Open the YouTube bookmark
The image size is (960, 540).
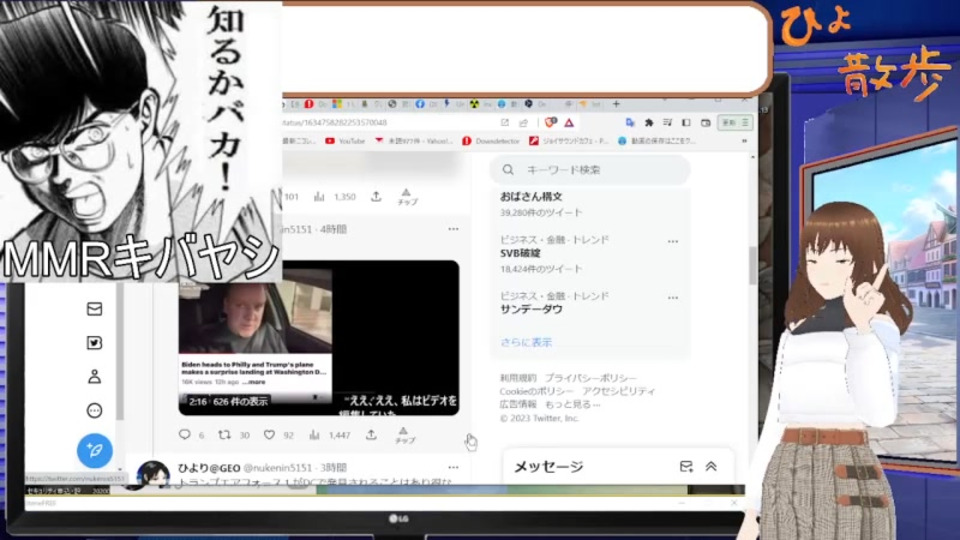pyautogui.click(x=345, y=141)
